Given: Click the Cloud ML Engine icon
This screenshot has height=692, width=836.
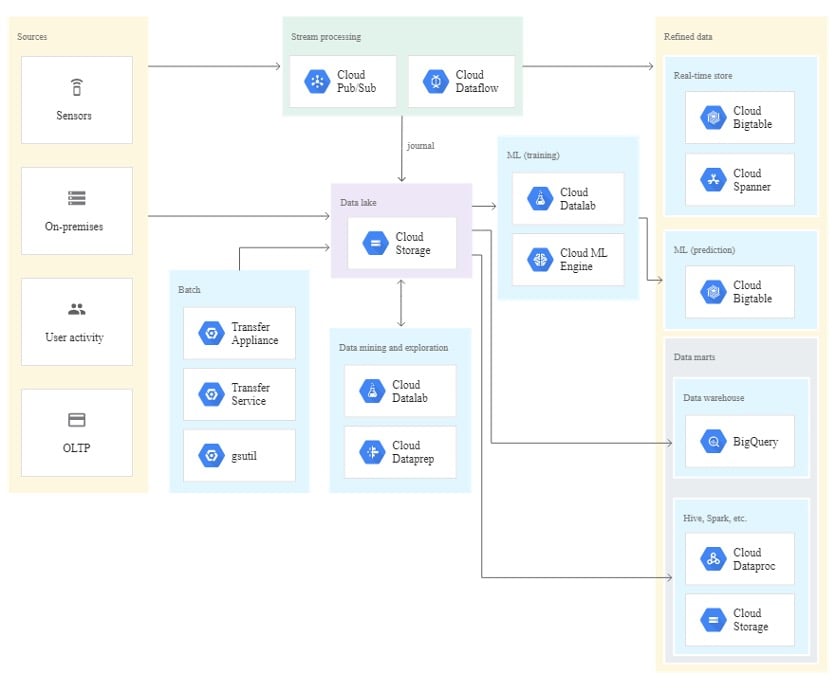Looking at the screenshot, I should tap(538, 259).
